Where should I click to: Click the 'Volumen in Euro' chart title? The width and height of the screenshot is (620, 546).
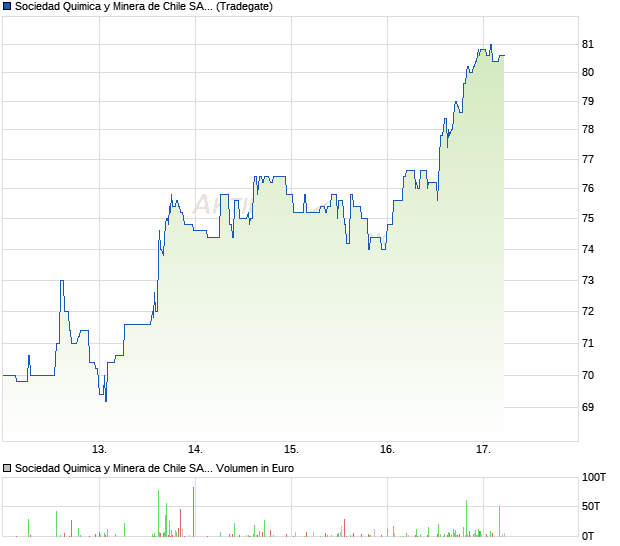[x=155, y=468]
